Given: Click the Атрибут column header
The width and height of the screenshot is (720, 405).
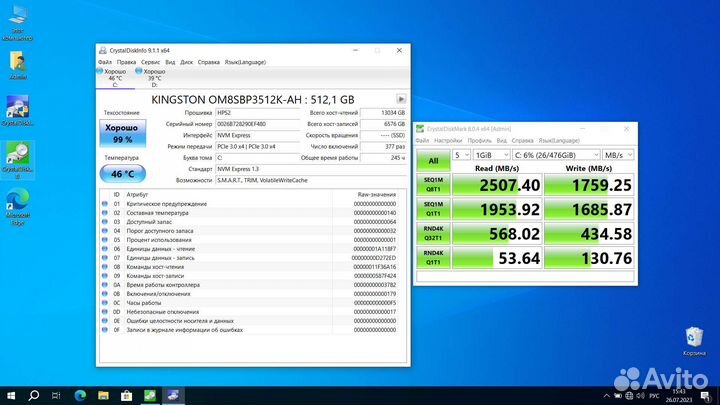Looking at the screenshot, I should (x=137, y=195).
